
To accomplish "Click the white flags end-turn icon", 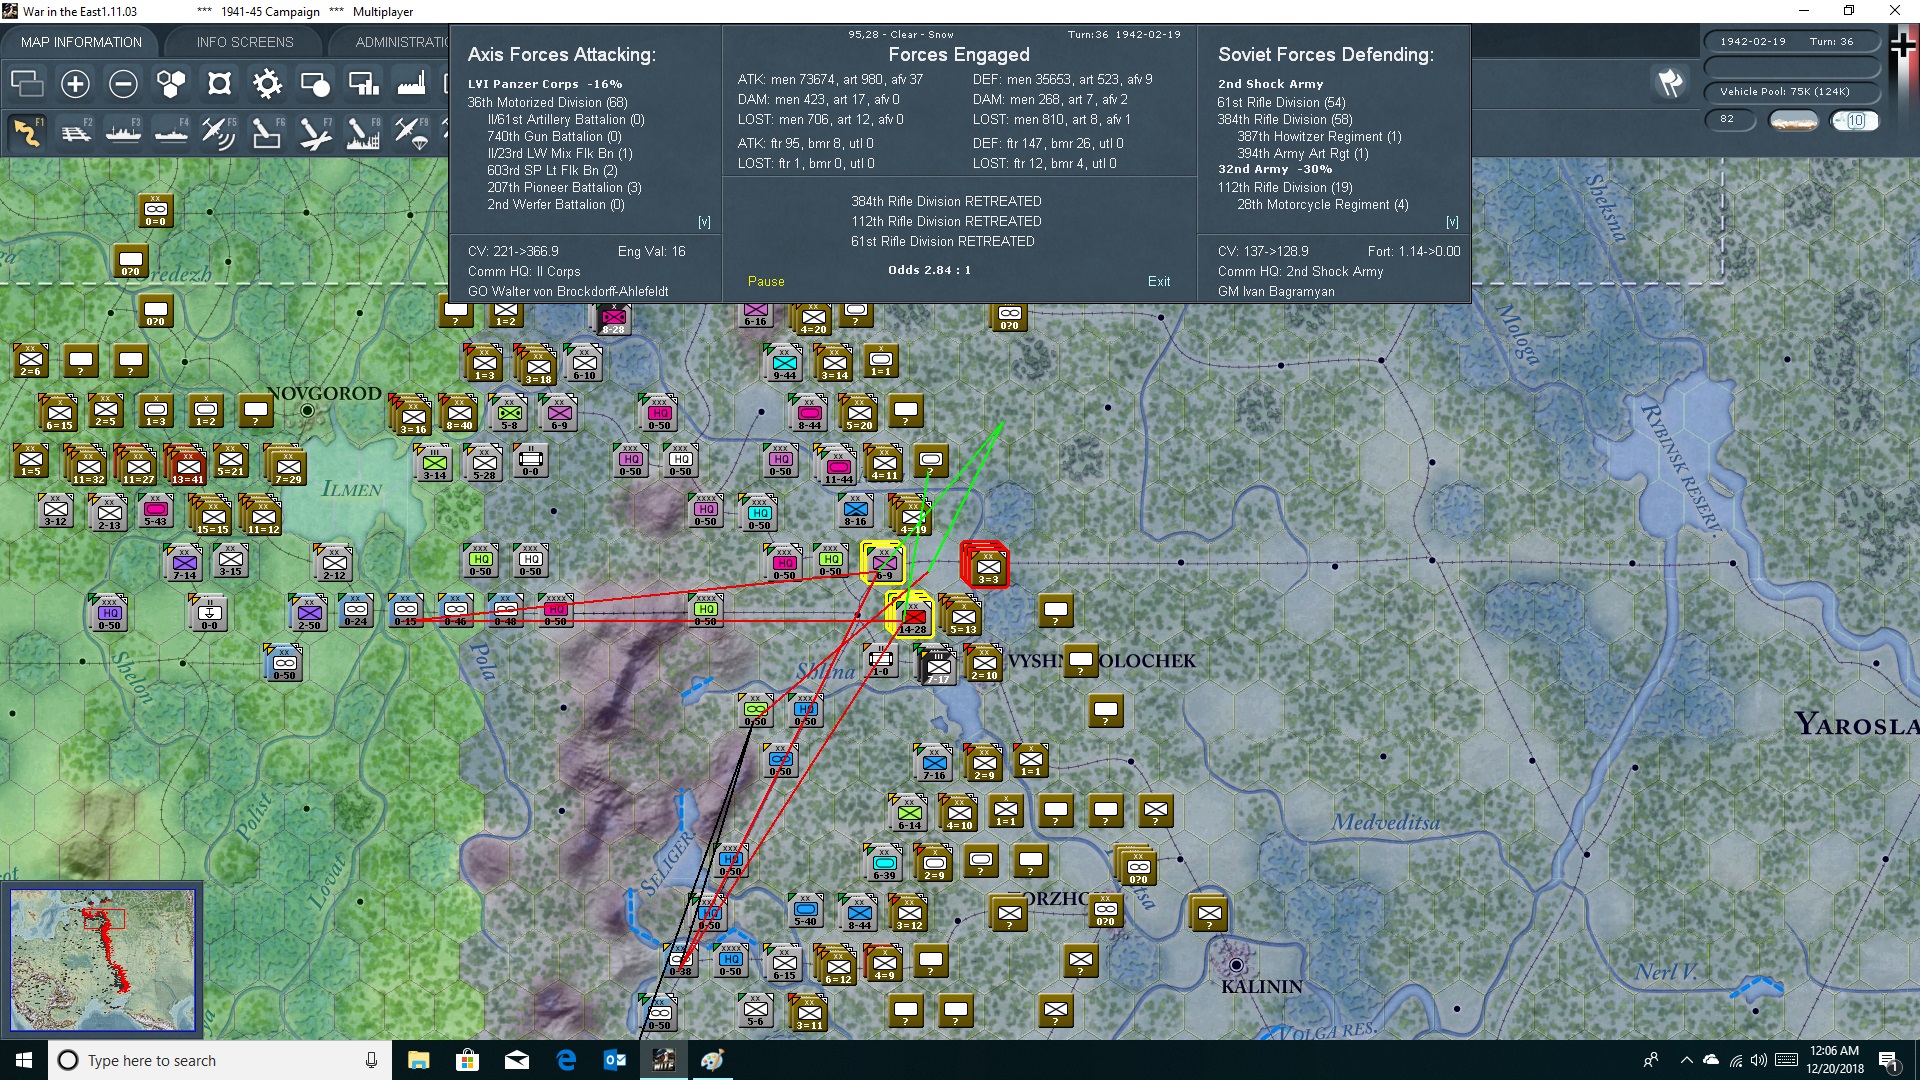I will pyautogui.click(x=1670, y=84).
